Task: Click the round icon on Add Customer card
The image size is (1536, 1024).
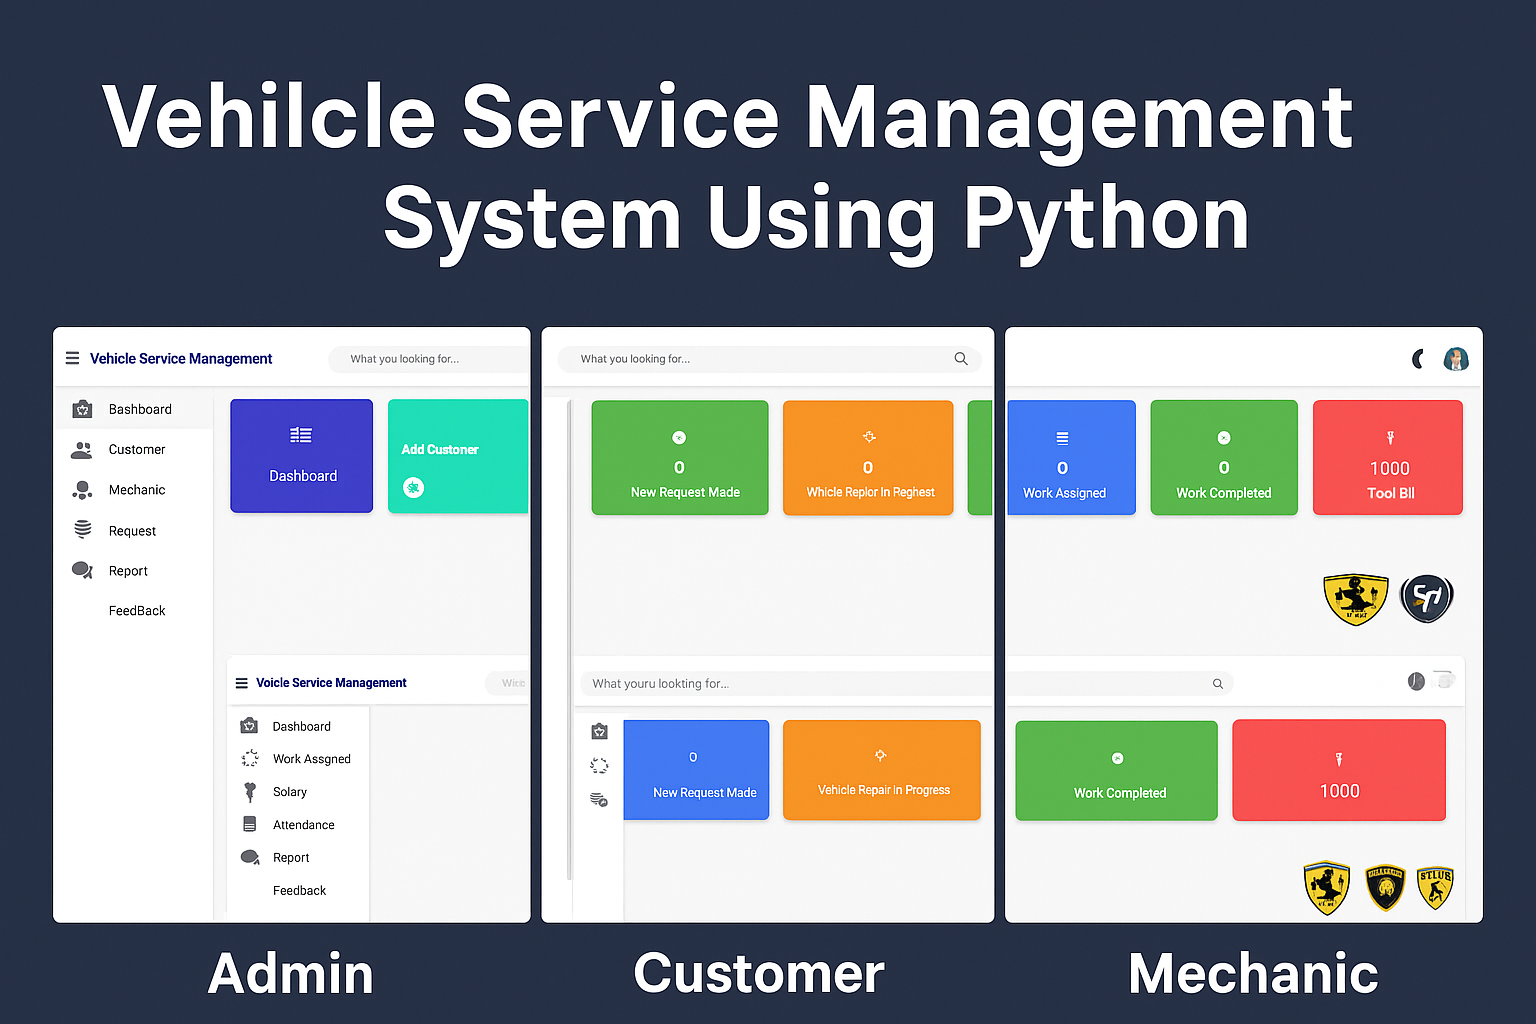Action: tap(413, 487)
